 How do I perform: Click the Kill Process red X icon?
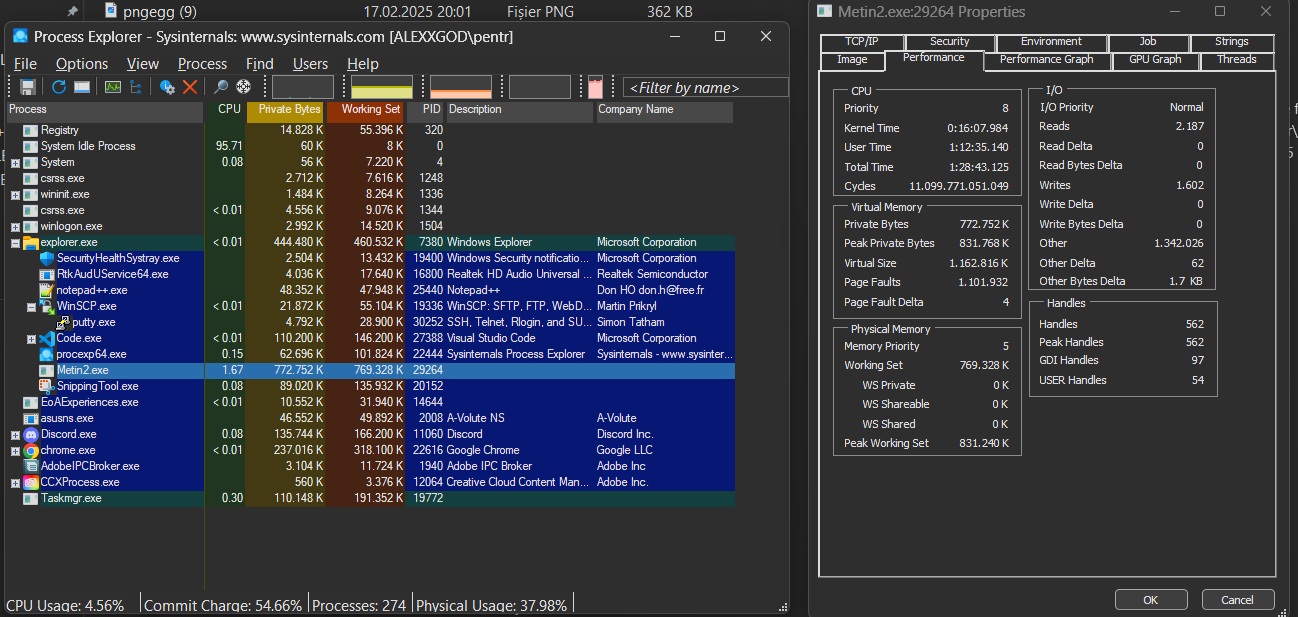[189, 88]
